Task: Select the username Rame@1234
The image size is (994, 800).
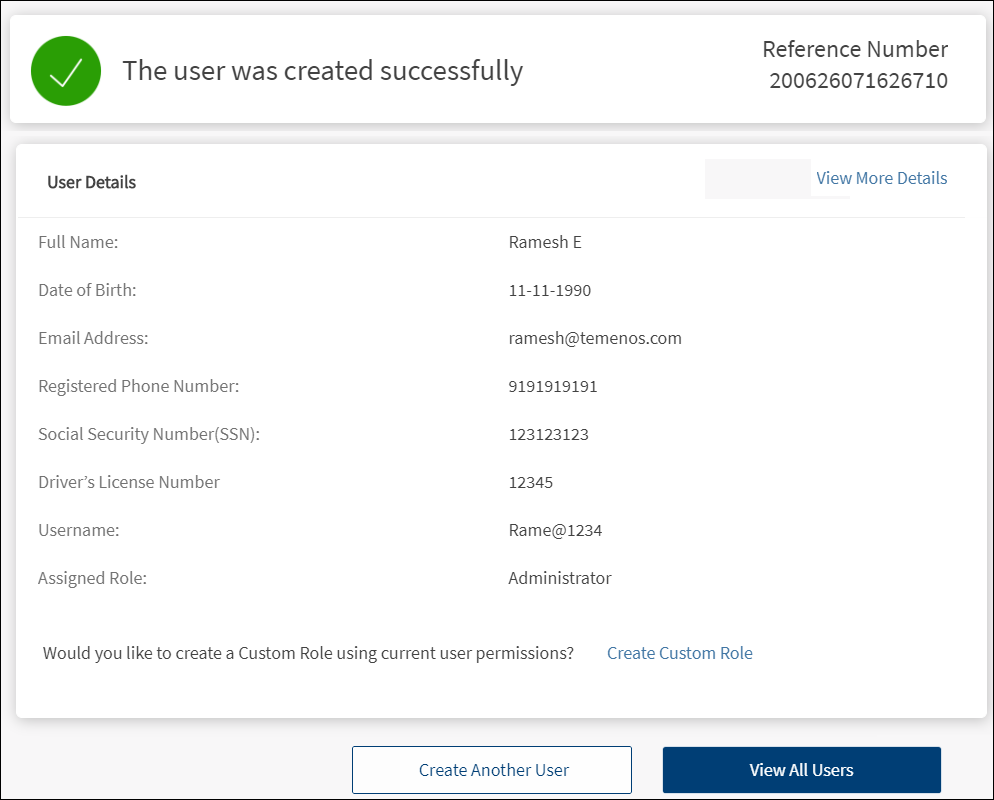Action: point(555,530)
